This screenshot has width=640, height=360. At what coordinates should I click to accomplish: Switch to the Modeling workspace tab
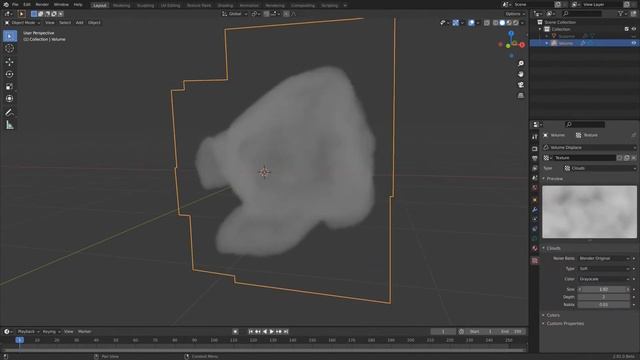click(121, 6)
